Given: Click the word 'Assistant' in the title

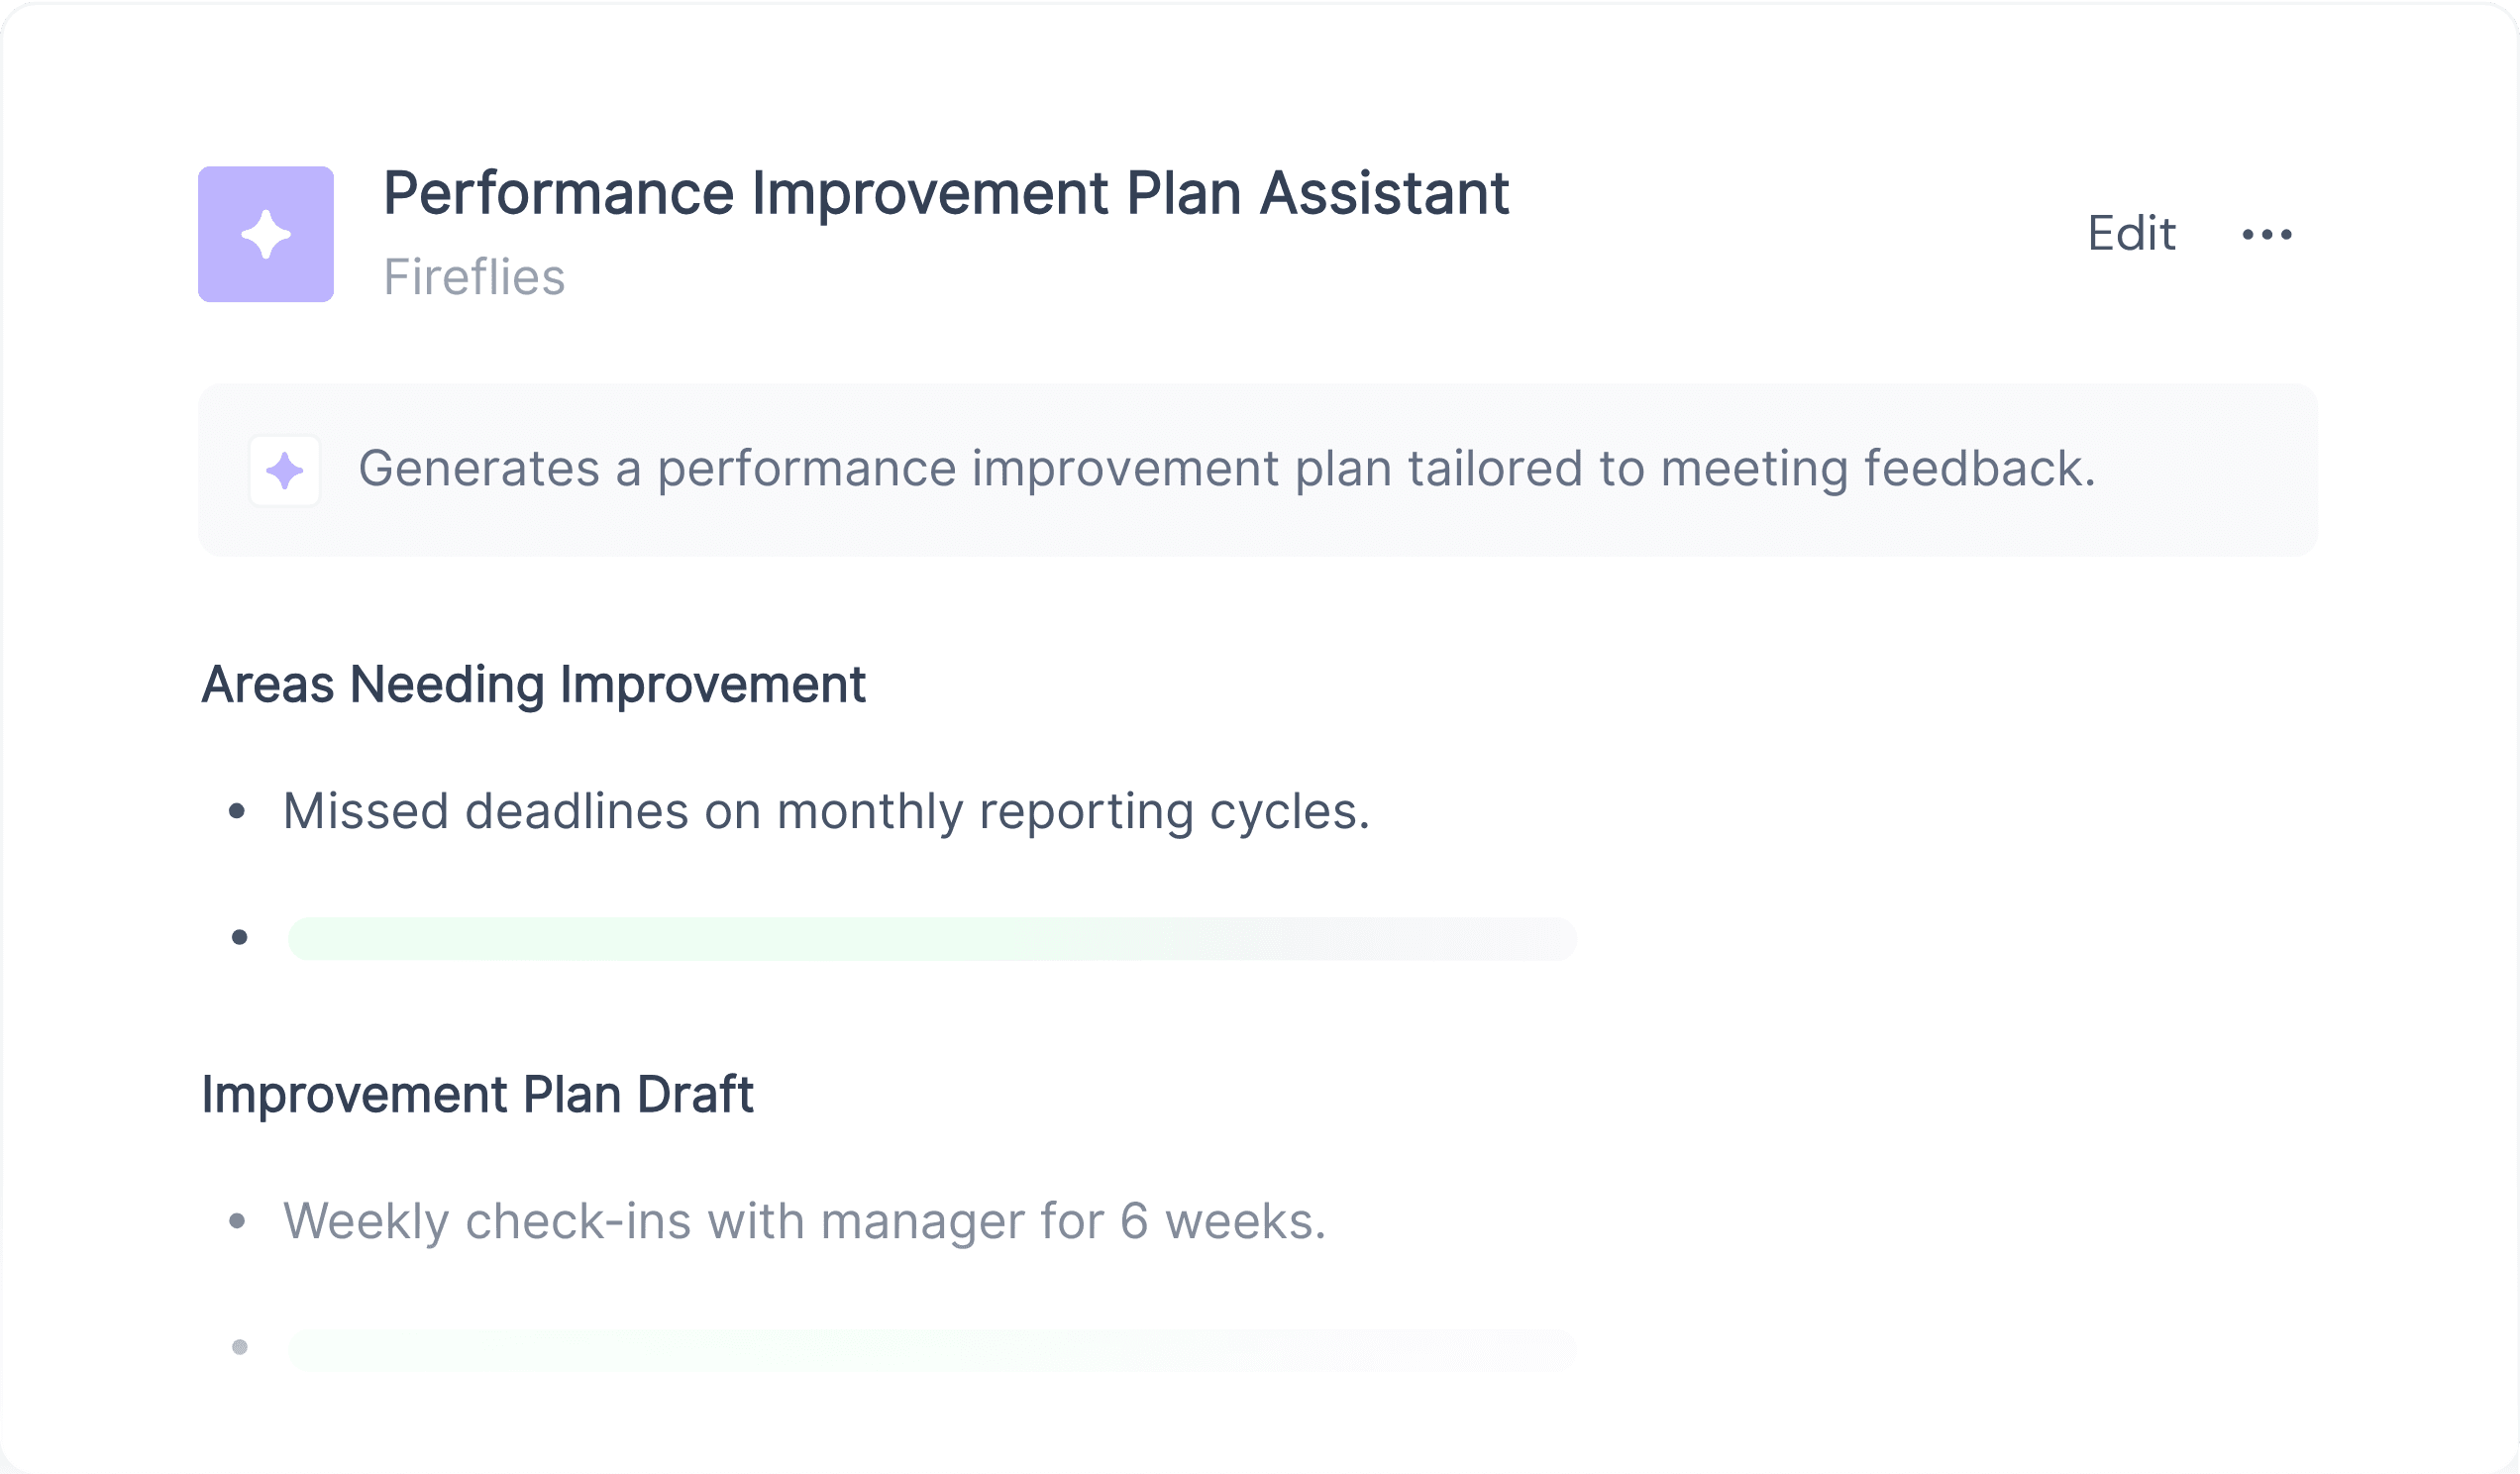Looking at the screenshot, I should (x=1385, y=193).
